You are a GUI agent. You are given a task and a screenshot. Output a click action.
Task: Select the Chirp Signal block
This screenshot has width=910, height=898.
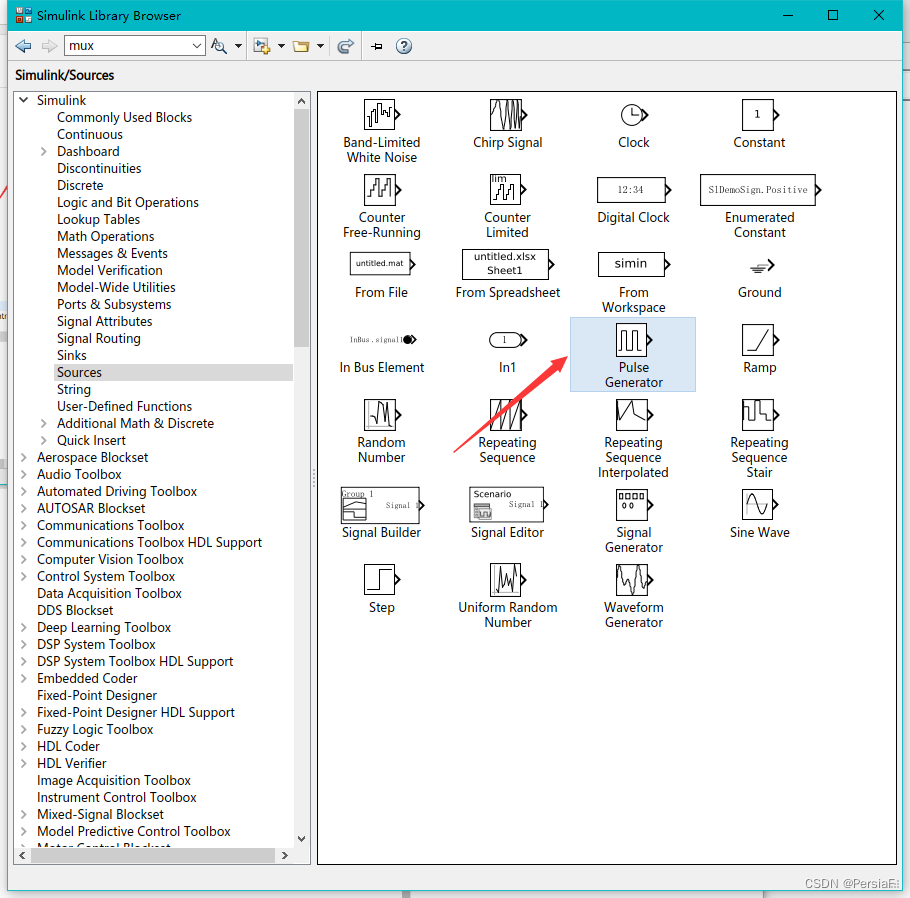click(x=507, y=124)
